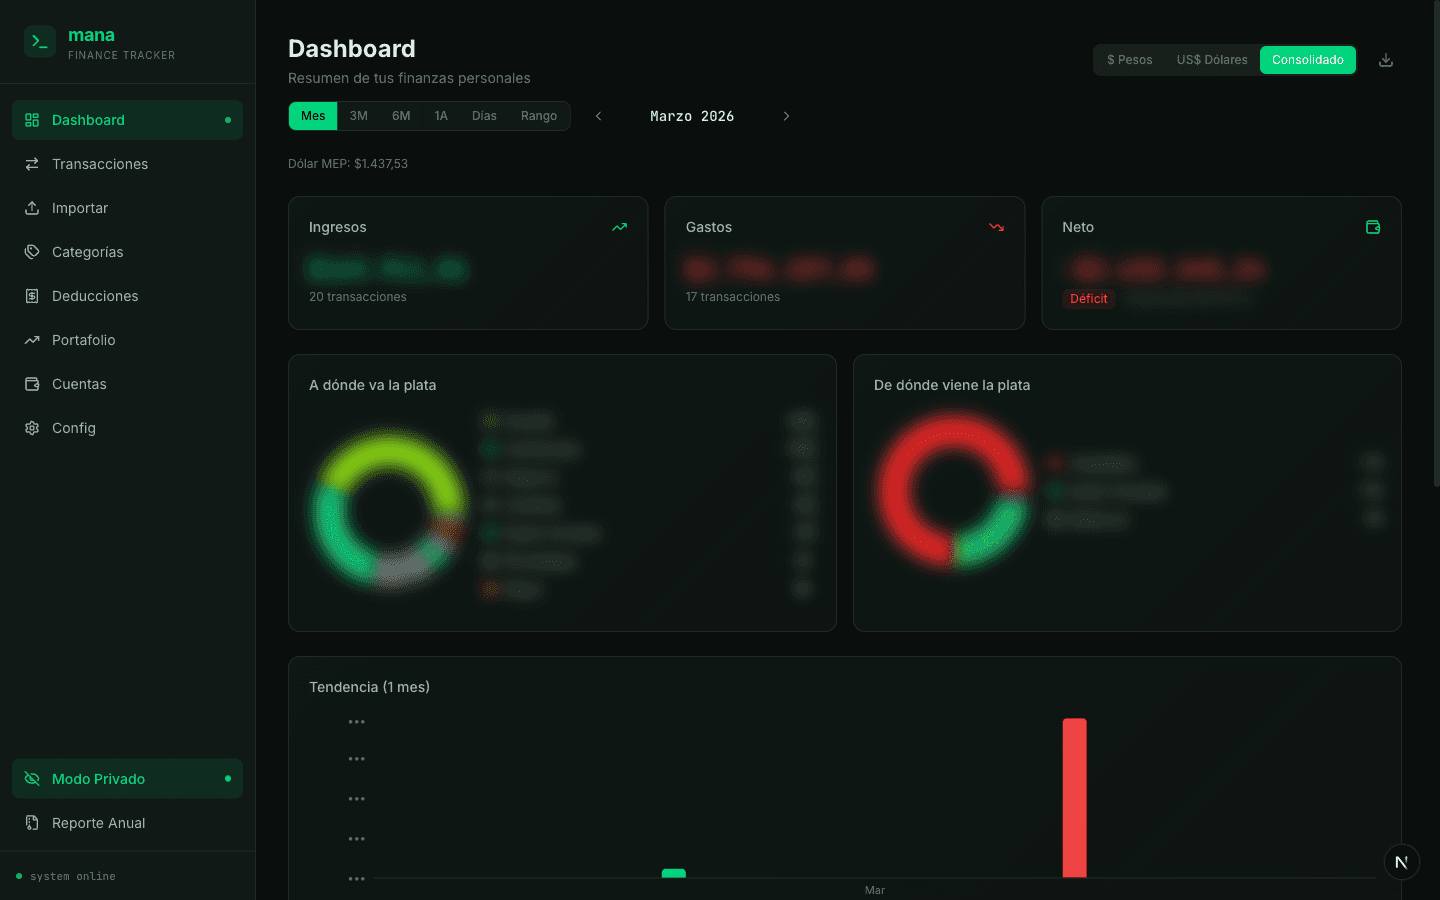Go to the next month with the right chevron

[786, 116]
